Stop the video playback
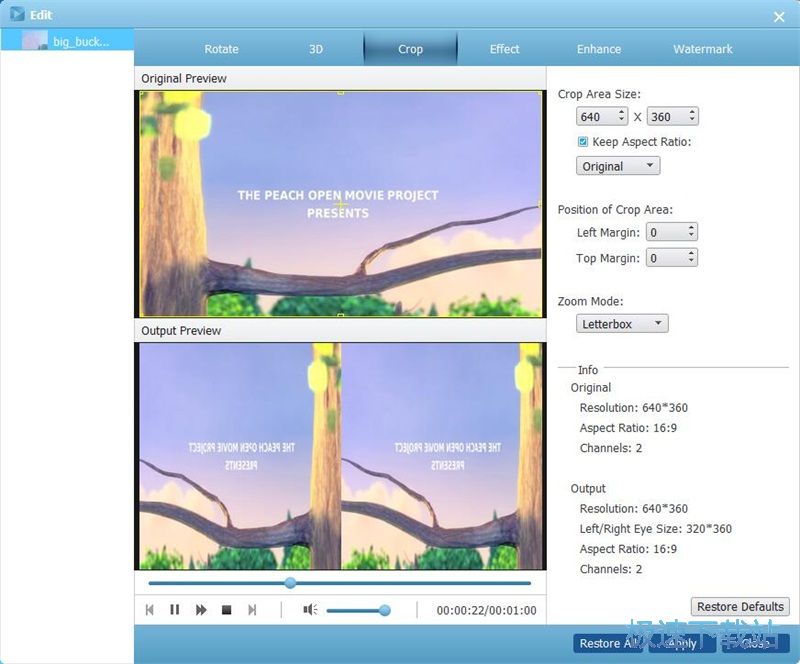This screenshot has height=664, width=800. tap(227, 610)
